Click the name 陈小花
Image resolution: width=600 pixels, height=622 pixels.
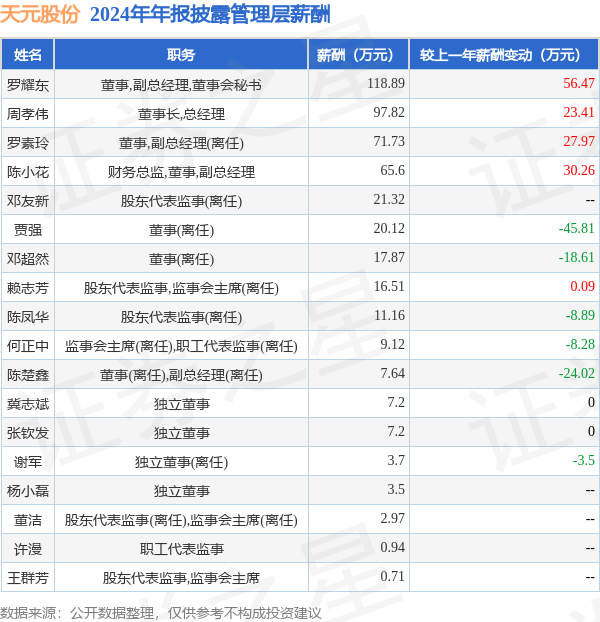(x=28, y=172)
